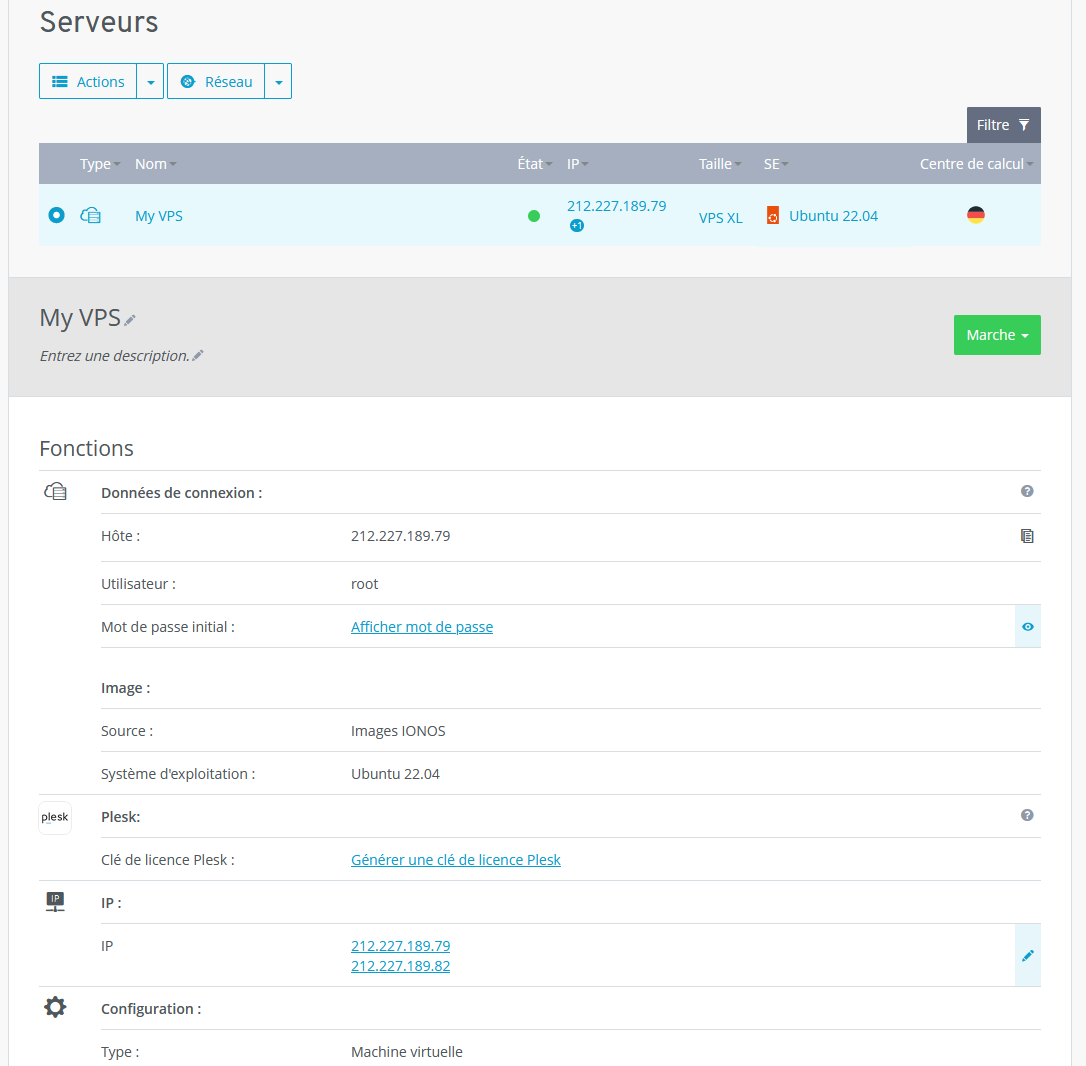Click the Images IONOS source value

click(398, 731)
